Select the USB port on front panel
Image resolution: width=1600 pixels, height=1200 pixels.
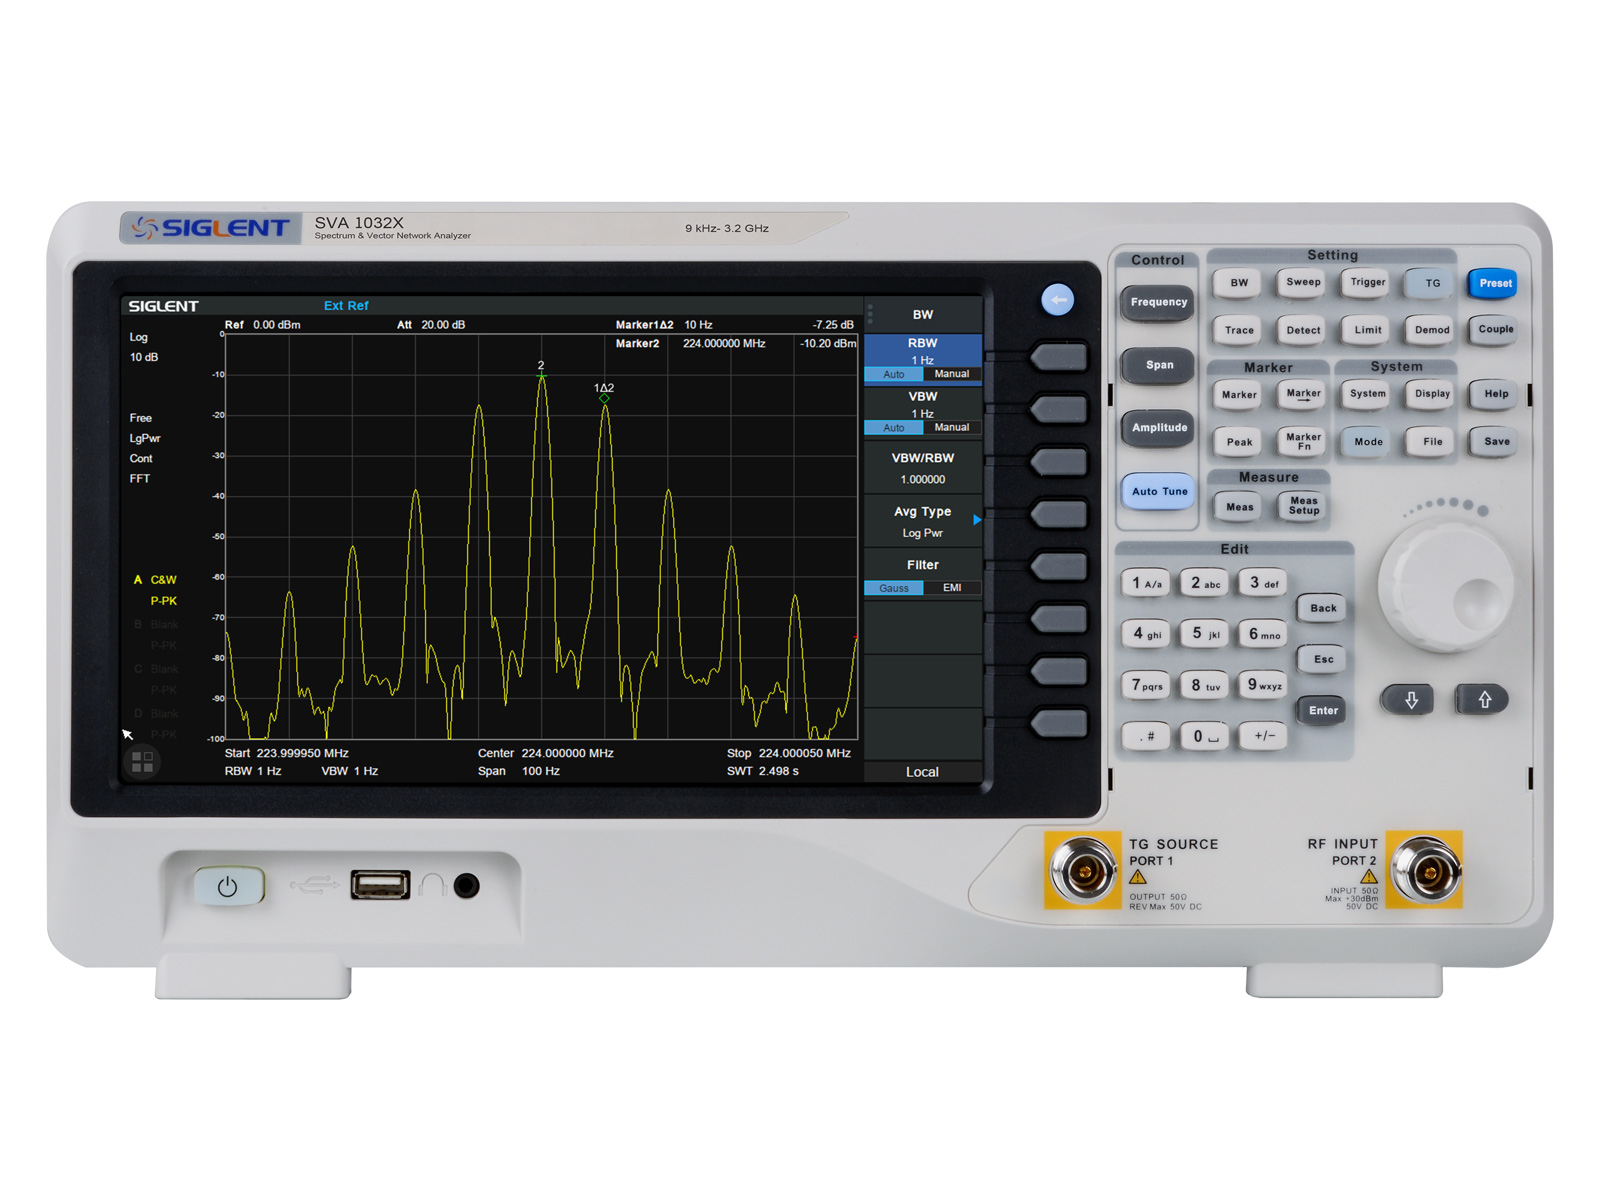coord(380,885)
